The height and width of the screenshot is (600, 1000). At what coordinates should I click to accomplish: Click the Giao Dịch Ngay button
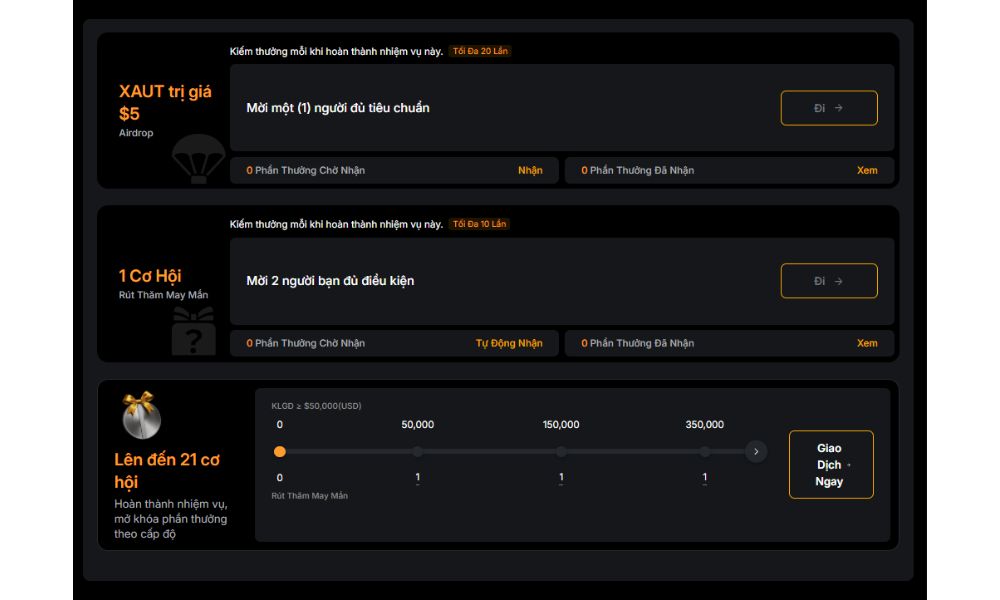830,465
